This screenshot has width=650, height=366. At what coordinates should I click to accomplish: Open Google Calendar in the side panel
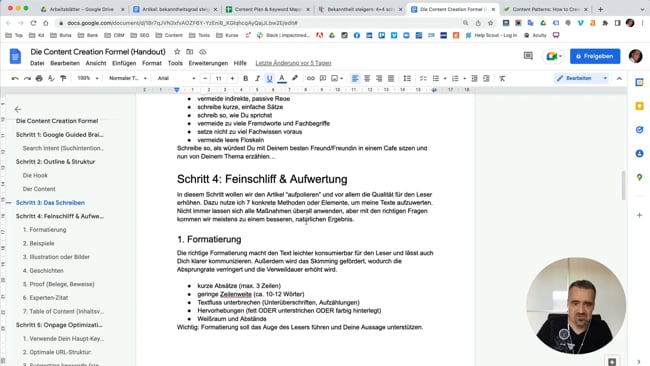(x=639, y=82)
